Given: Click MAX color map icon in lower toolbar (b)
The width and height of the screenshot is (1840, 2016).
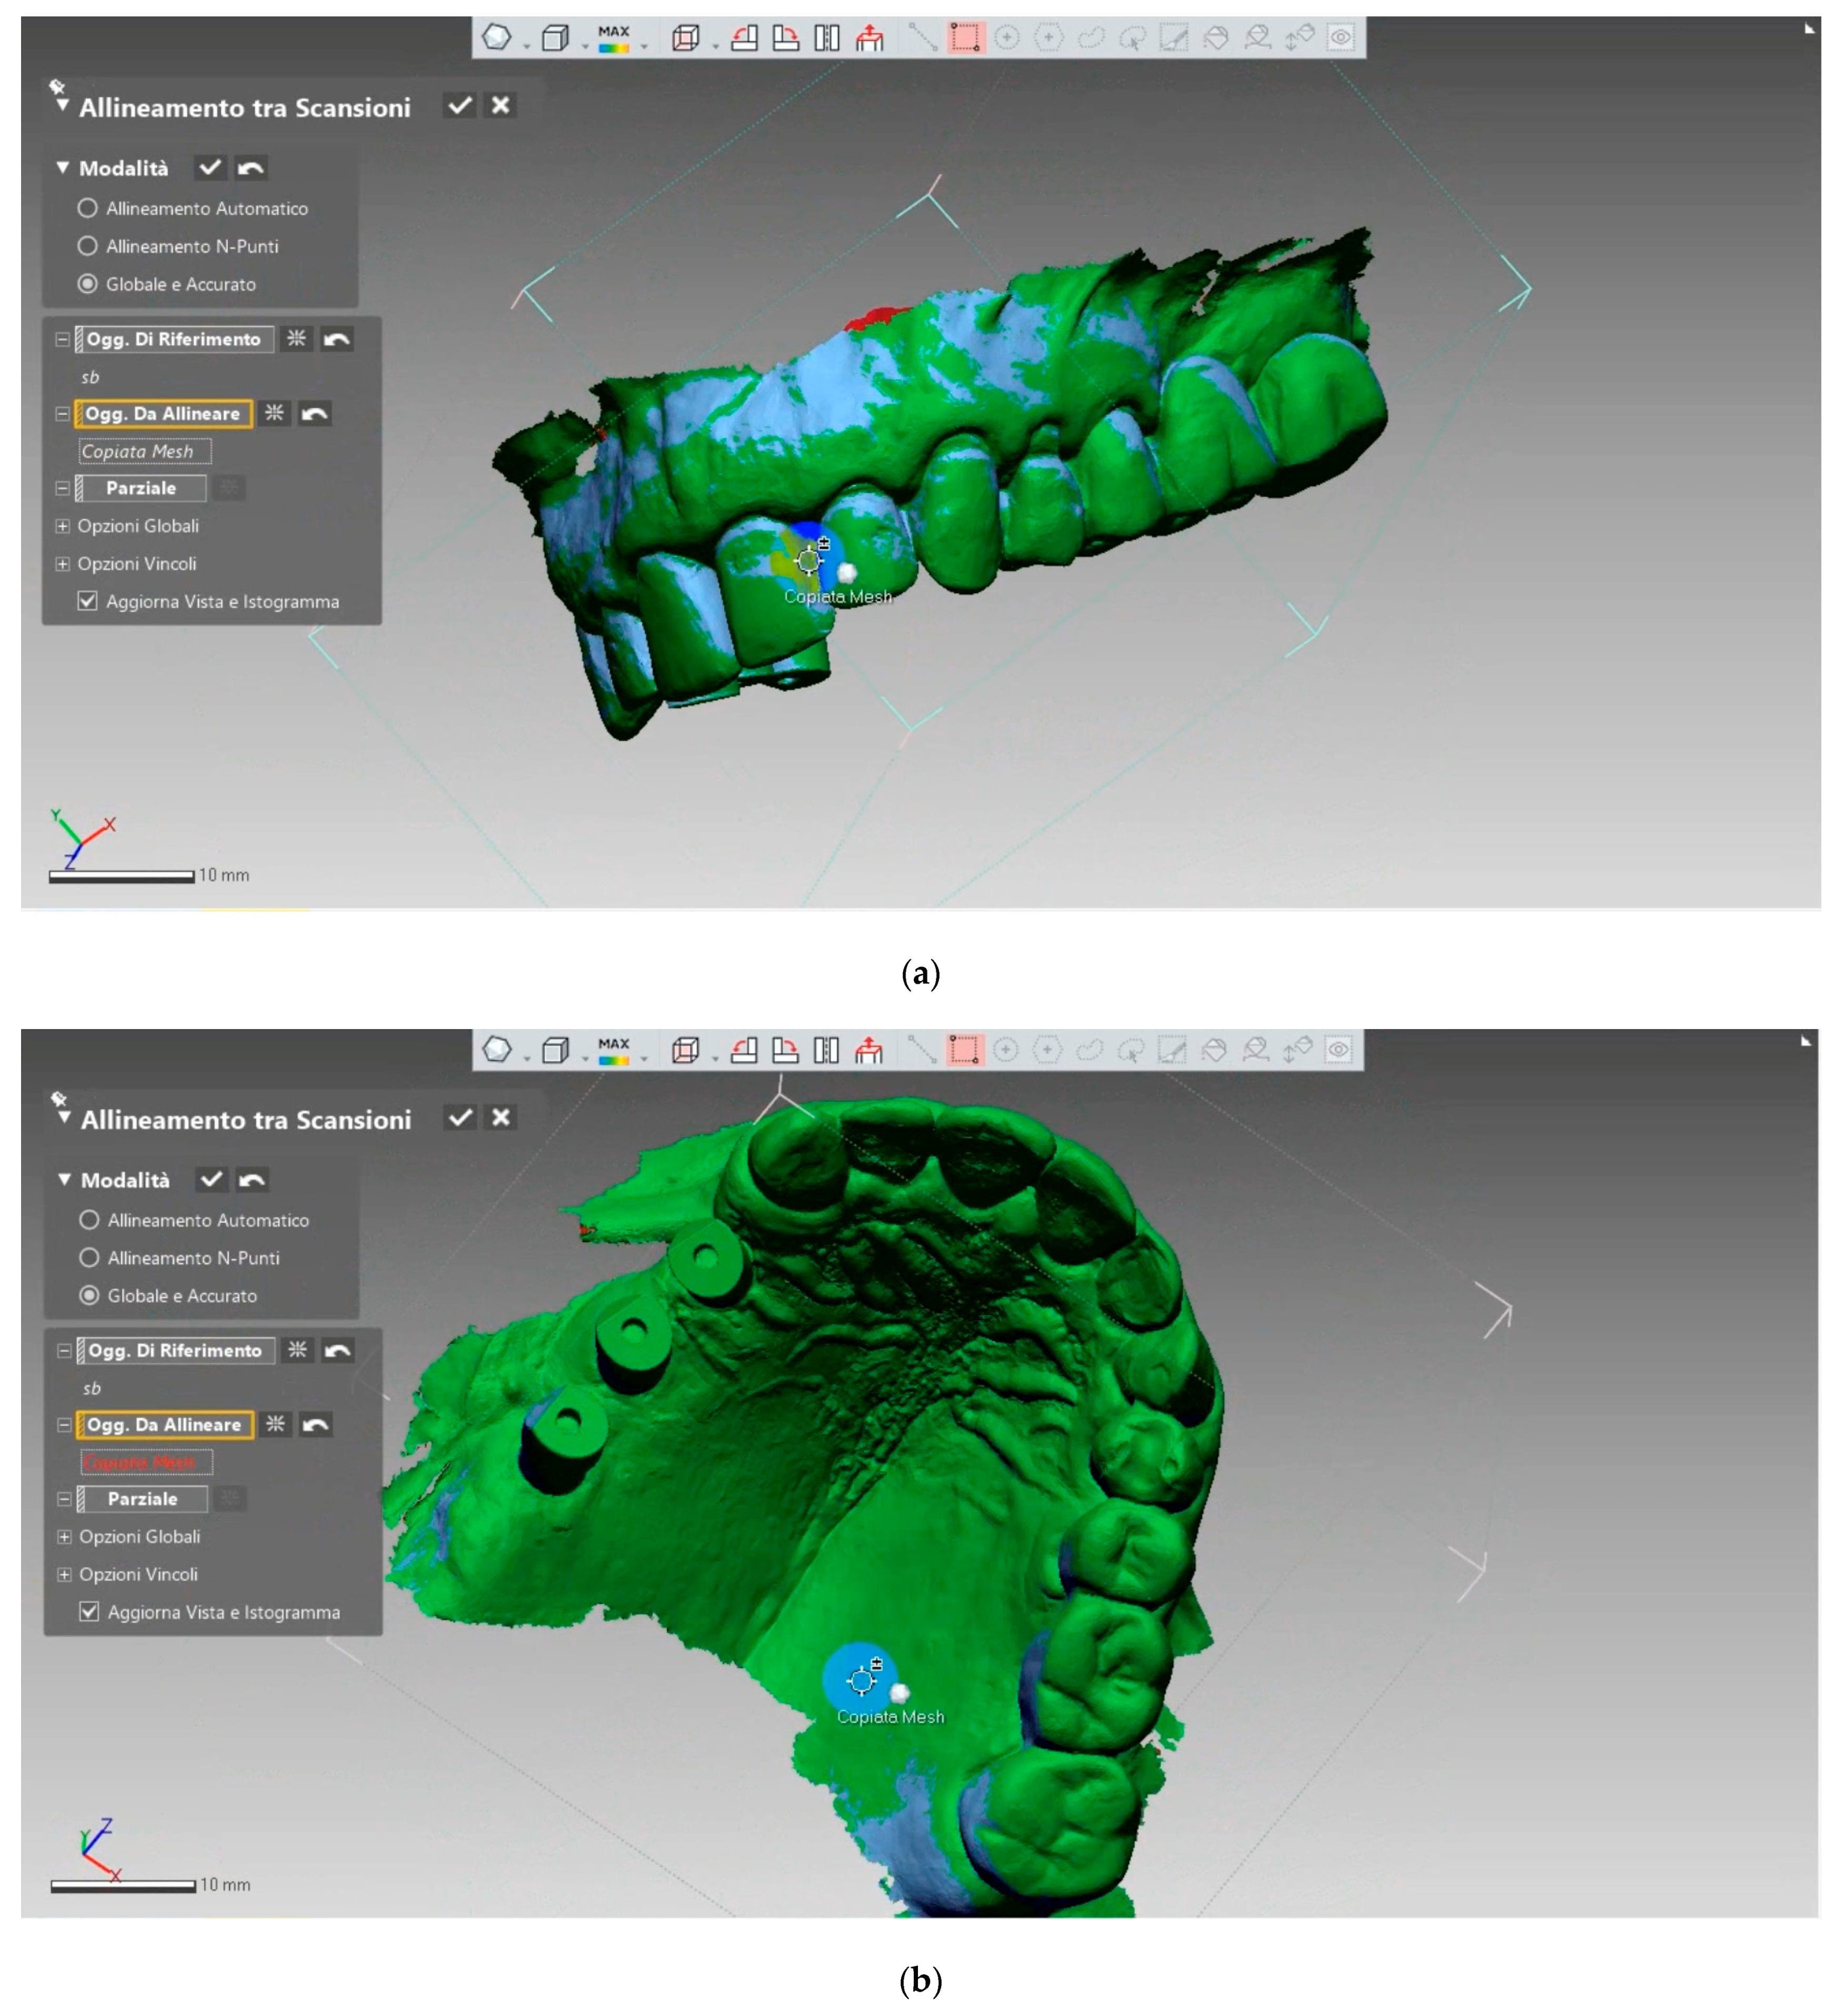Looking at the screenshot, I should coord(613,1049).
